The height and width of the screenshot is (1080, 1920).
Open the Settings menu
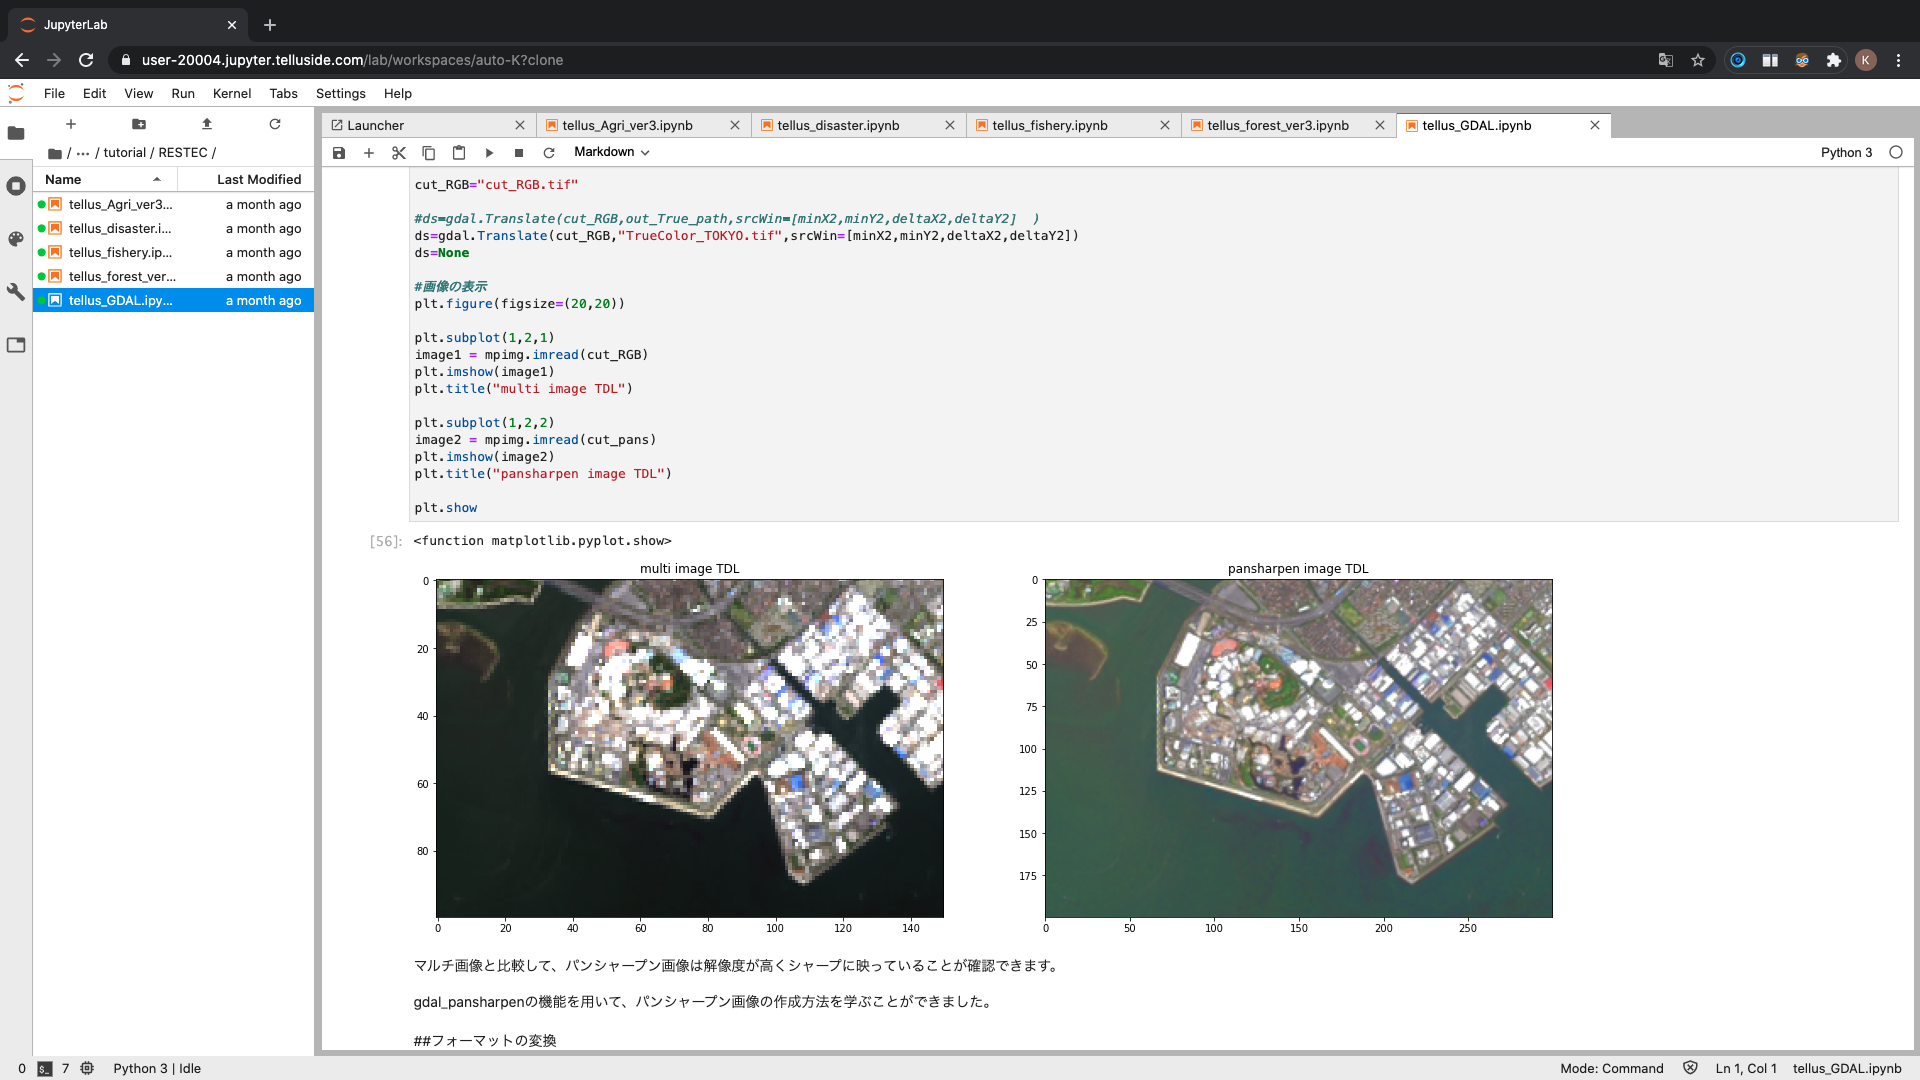(x=341, y=93)
